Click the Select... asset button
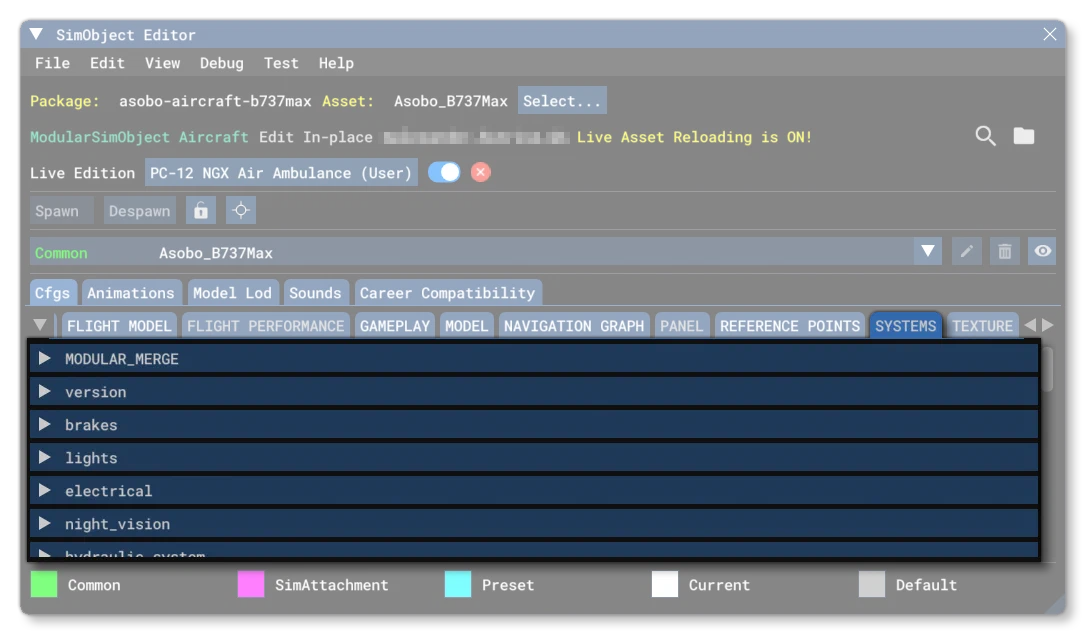The width and height of the screenshot is (1086, 635). click(x=562, y=100)
